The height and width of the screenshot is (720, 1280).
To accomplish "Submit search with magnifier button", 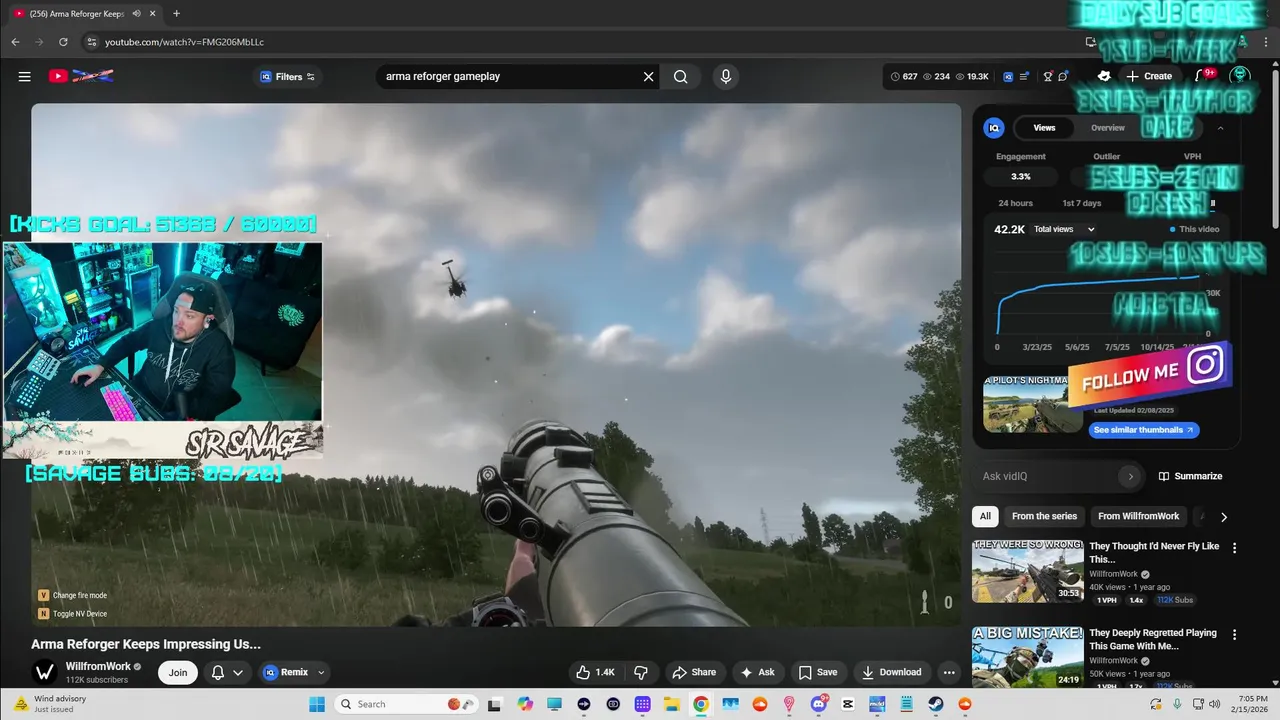I will click(681, 76).
